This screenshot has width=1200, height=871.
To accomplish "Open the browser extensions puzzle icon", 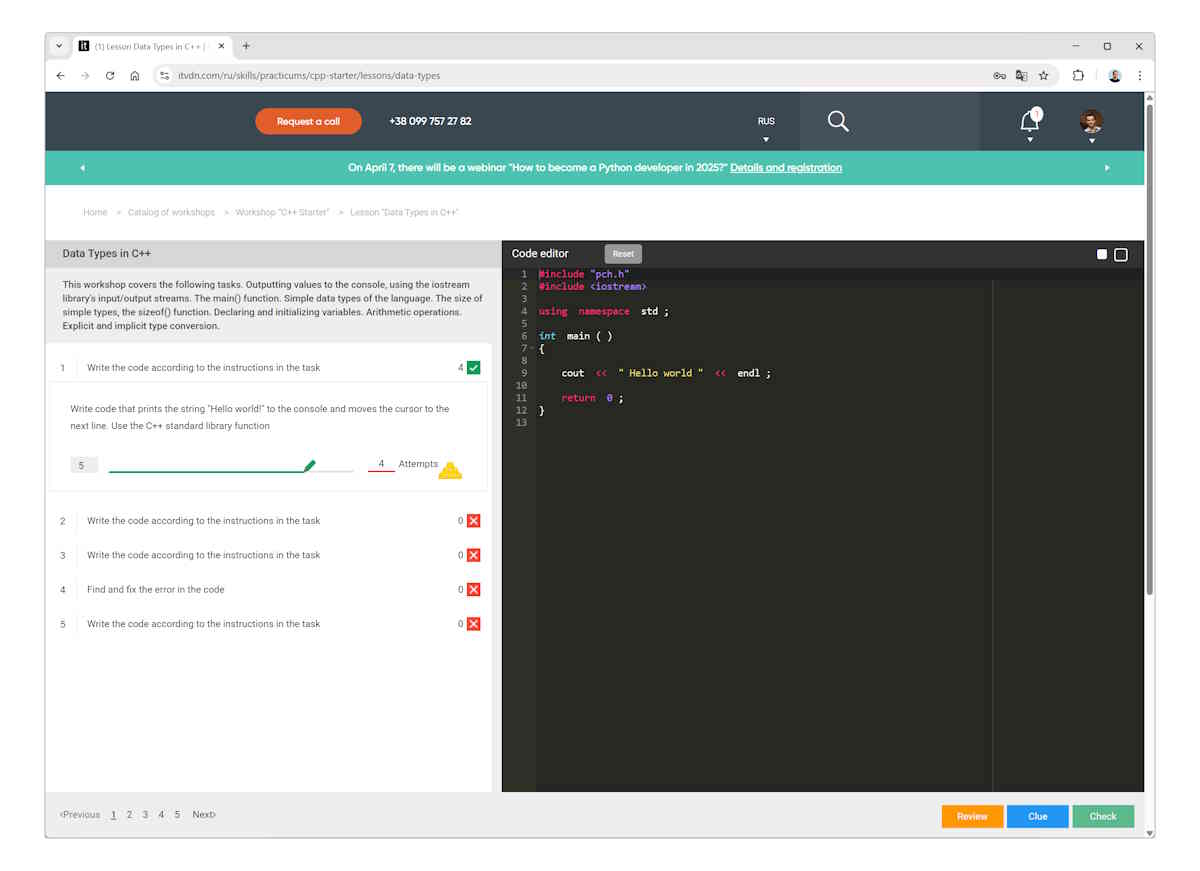I will click(1078, 76).
